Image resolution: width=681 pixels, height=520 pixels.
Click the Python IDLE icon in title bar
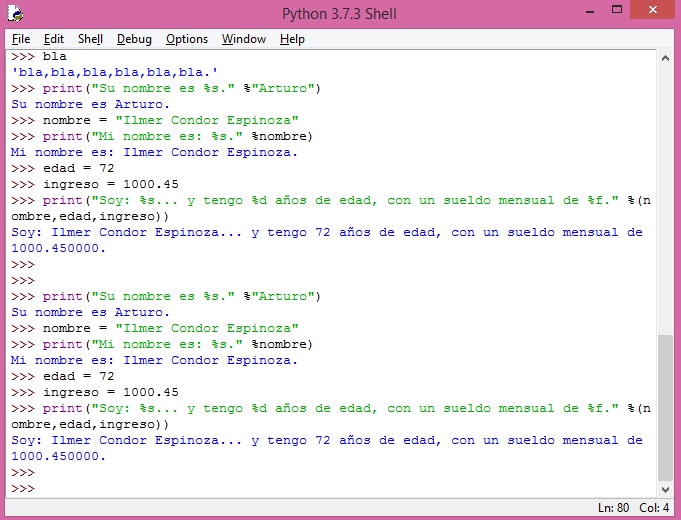point(15,13)
